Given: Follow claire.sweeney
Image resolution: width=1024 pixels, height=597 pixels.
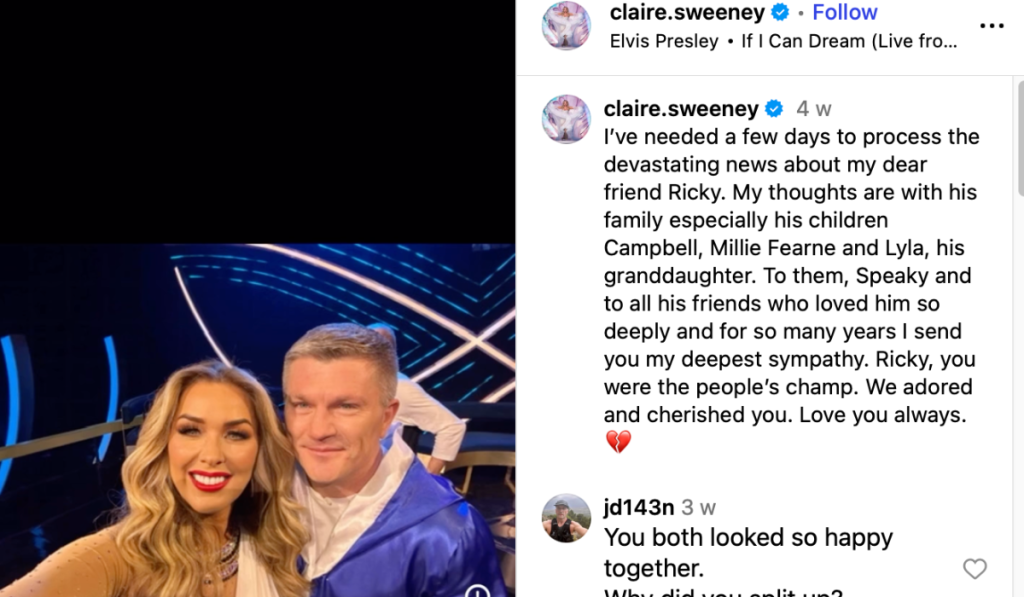Looking at the screenshot, I should coord(844,12).
